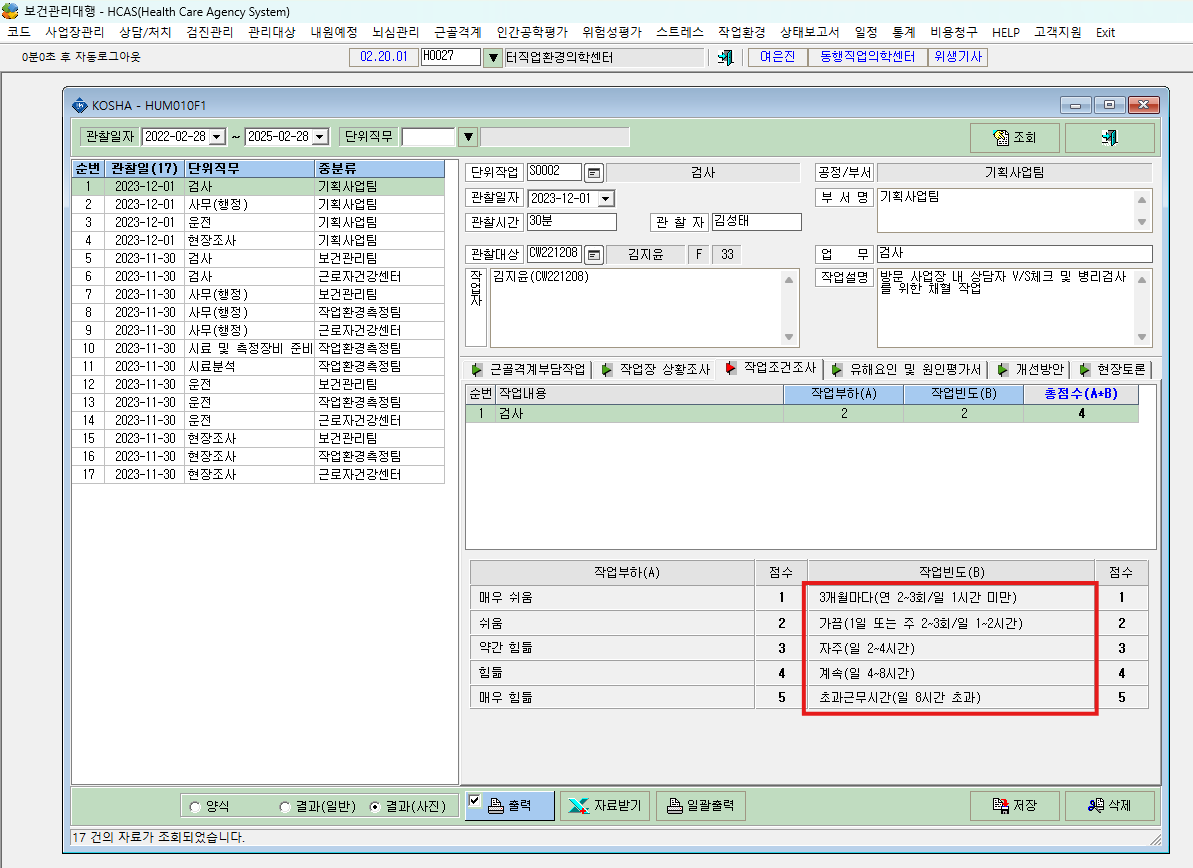Viewport: 1193px width, 868px height.
Task: Click the 삭제 delete button
Action: (x=1109, y=806)
